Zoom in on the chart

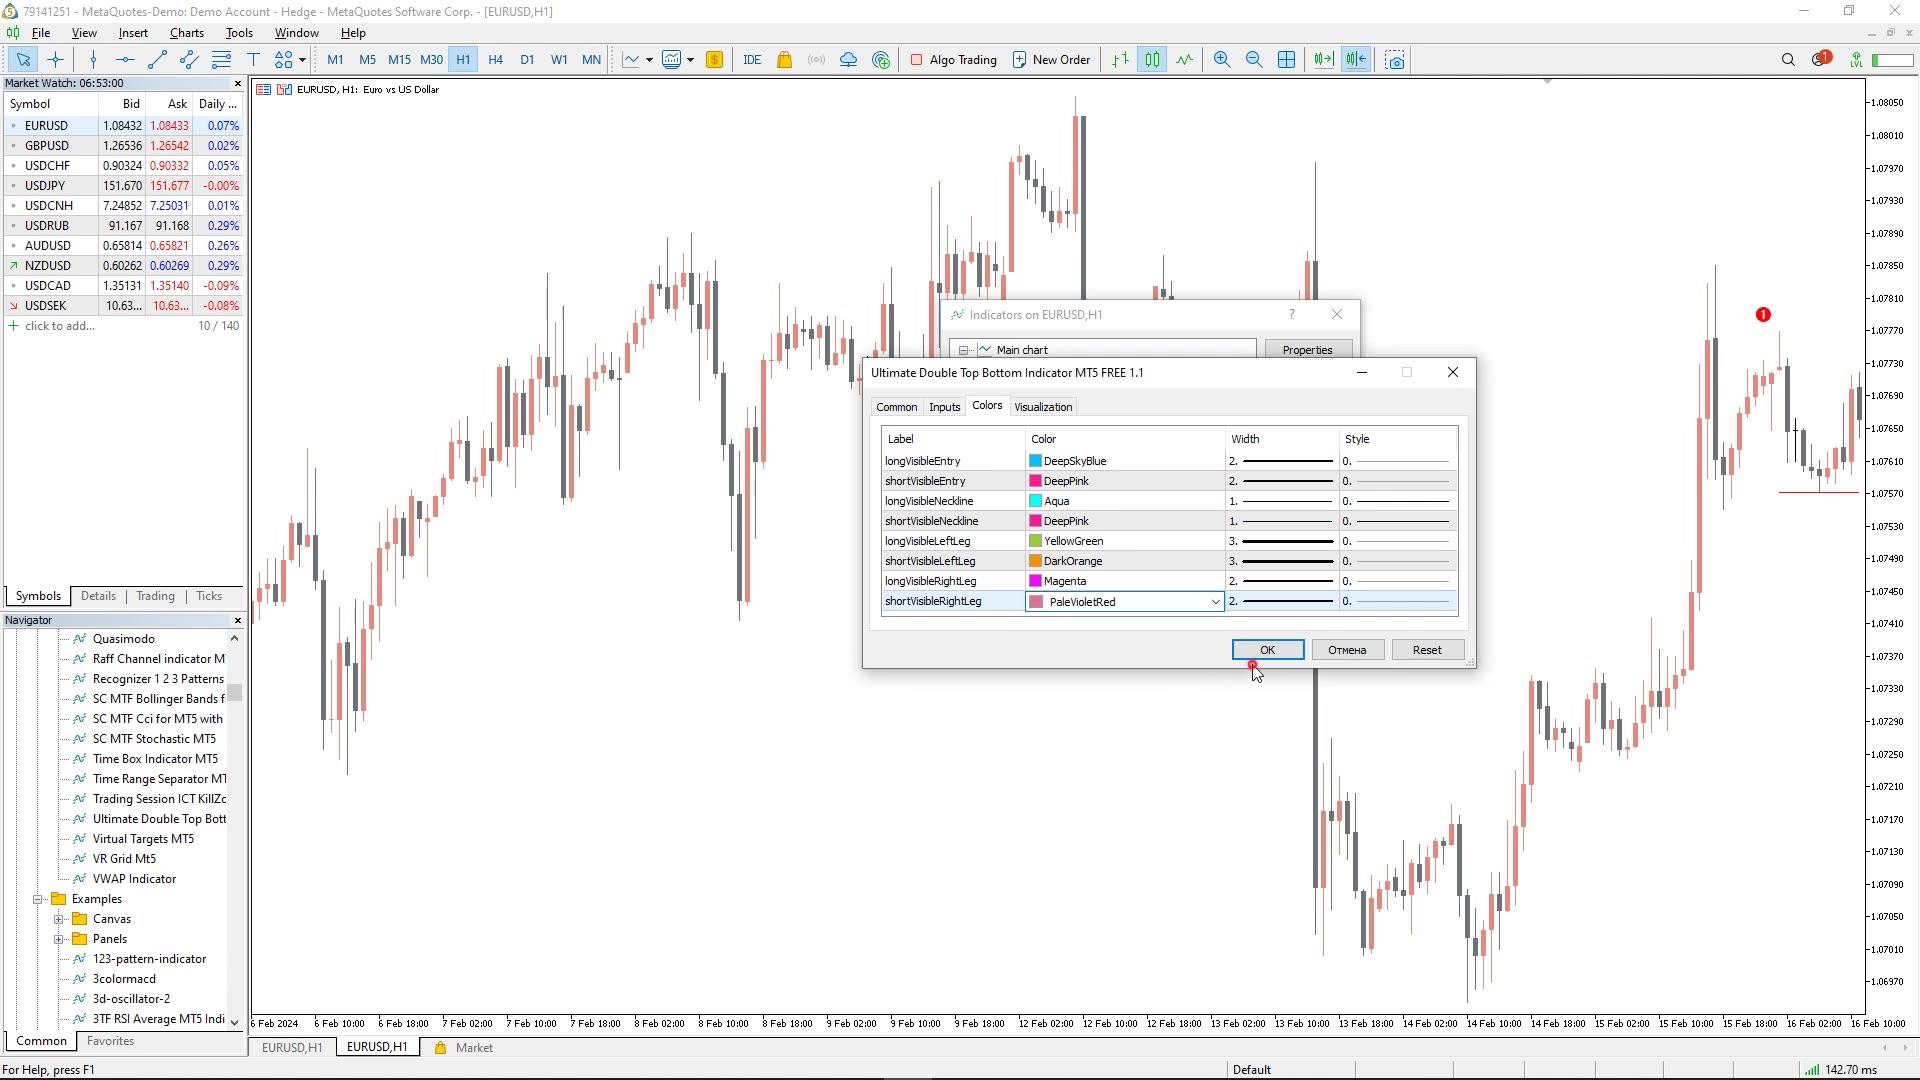1221,59
